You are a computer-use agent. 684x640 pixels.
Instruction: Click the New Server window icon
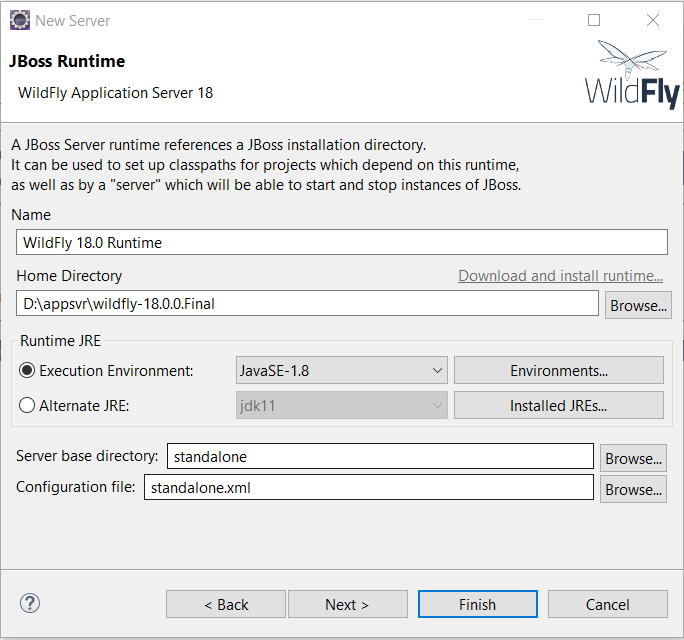(x=20, y=20)
